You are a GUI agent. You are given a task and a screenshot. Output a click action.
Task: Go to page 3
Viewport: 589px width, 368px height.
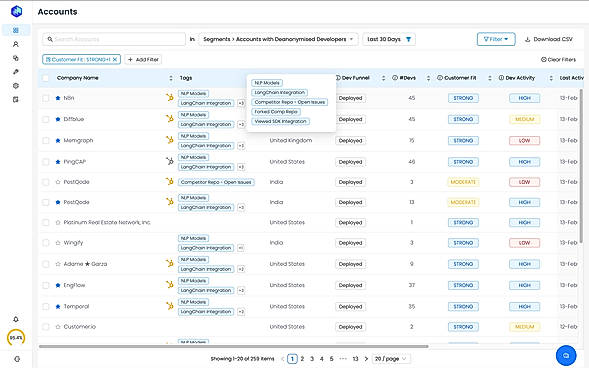(312, 359)
